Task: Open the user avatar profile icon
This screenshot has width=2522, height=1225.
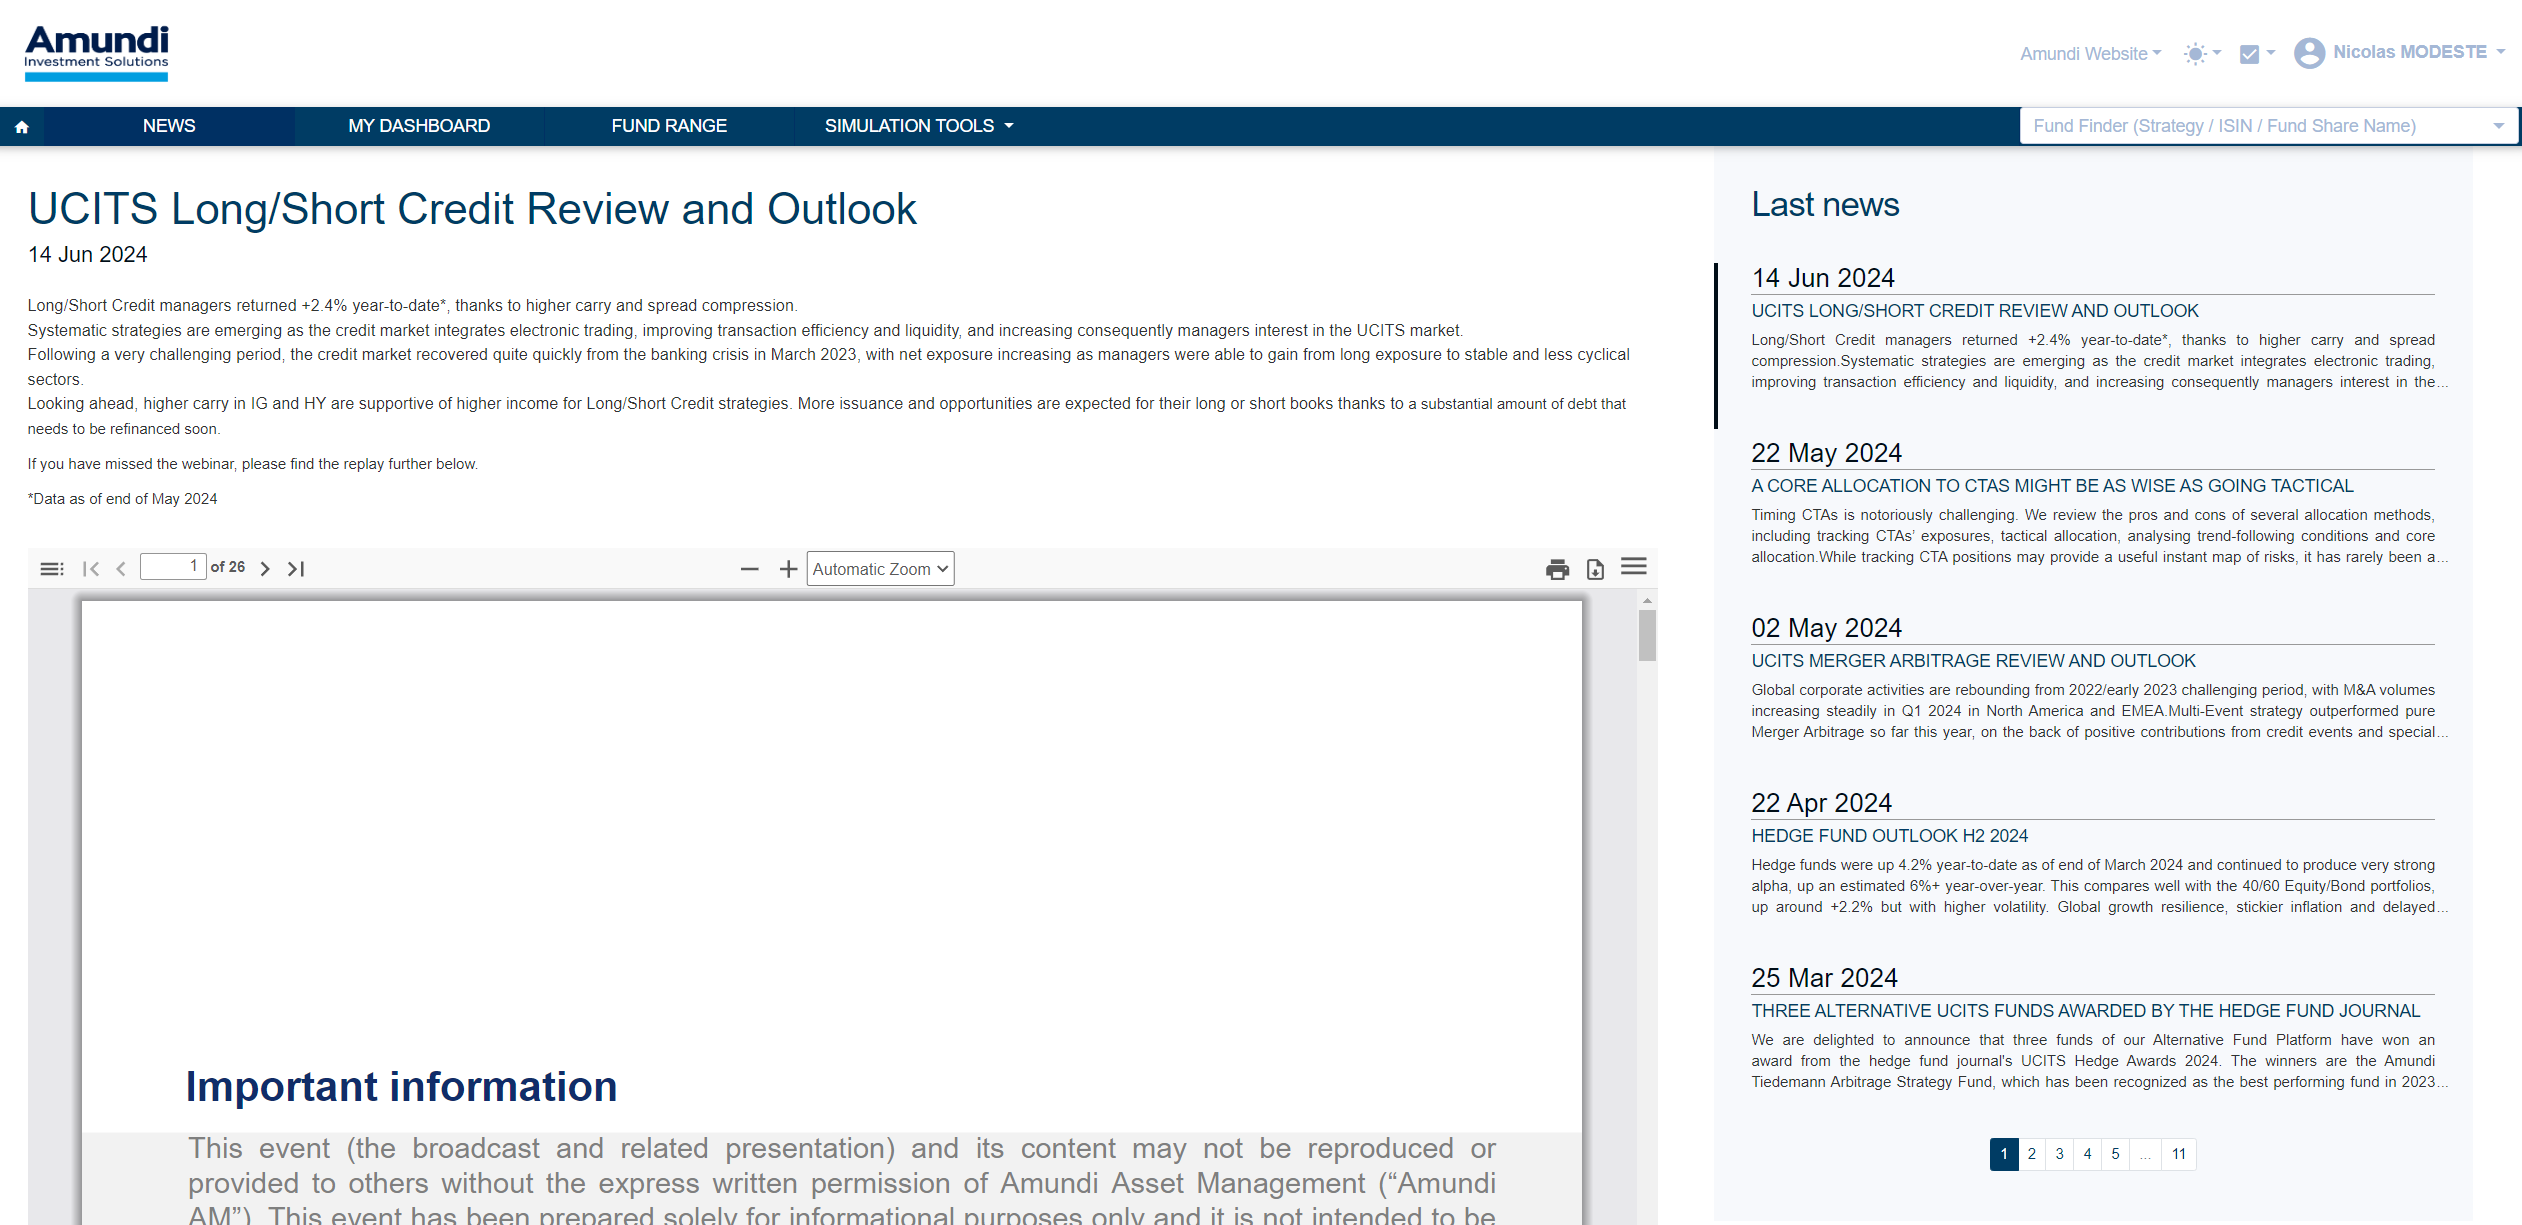Action: pyautogui.click(x=2309, y=53)
